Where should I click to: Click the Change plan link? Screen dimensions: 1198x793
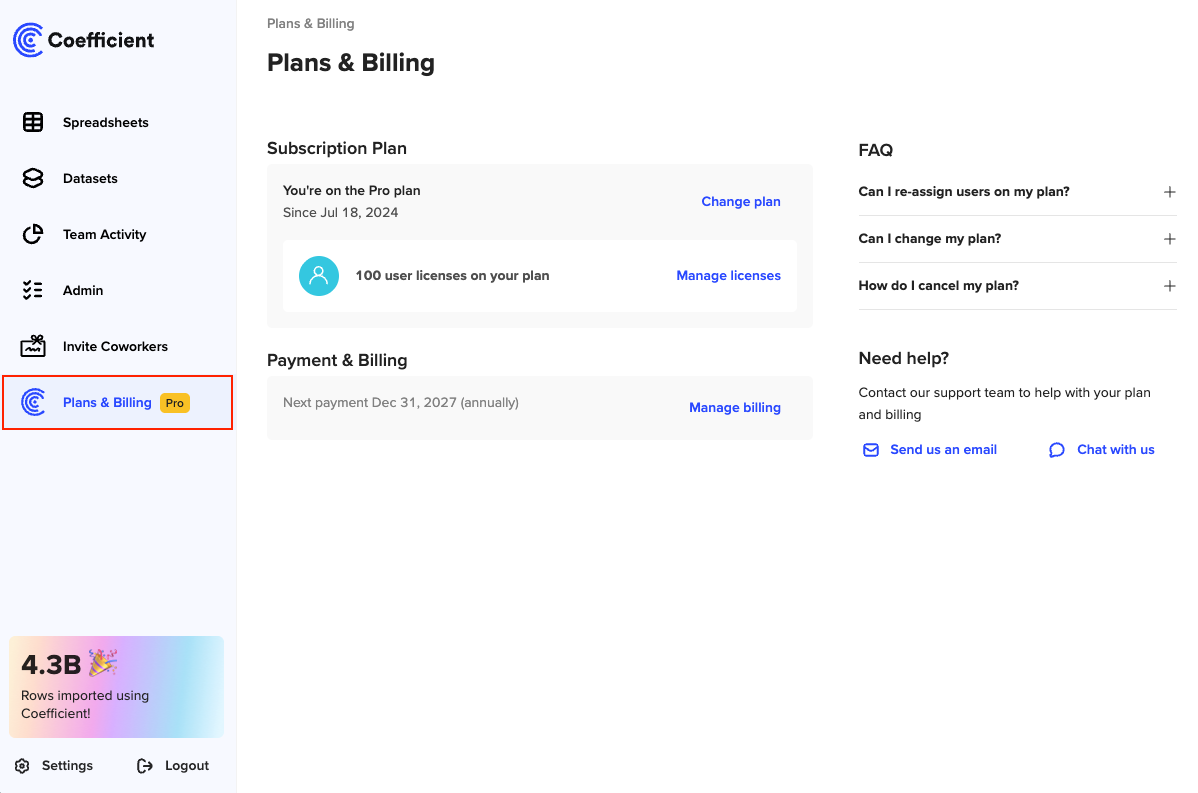click(x=740, y=201)
